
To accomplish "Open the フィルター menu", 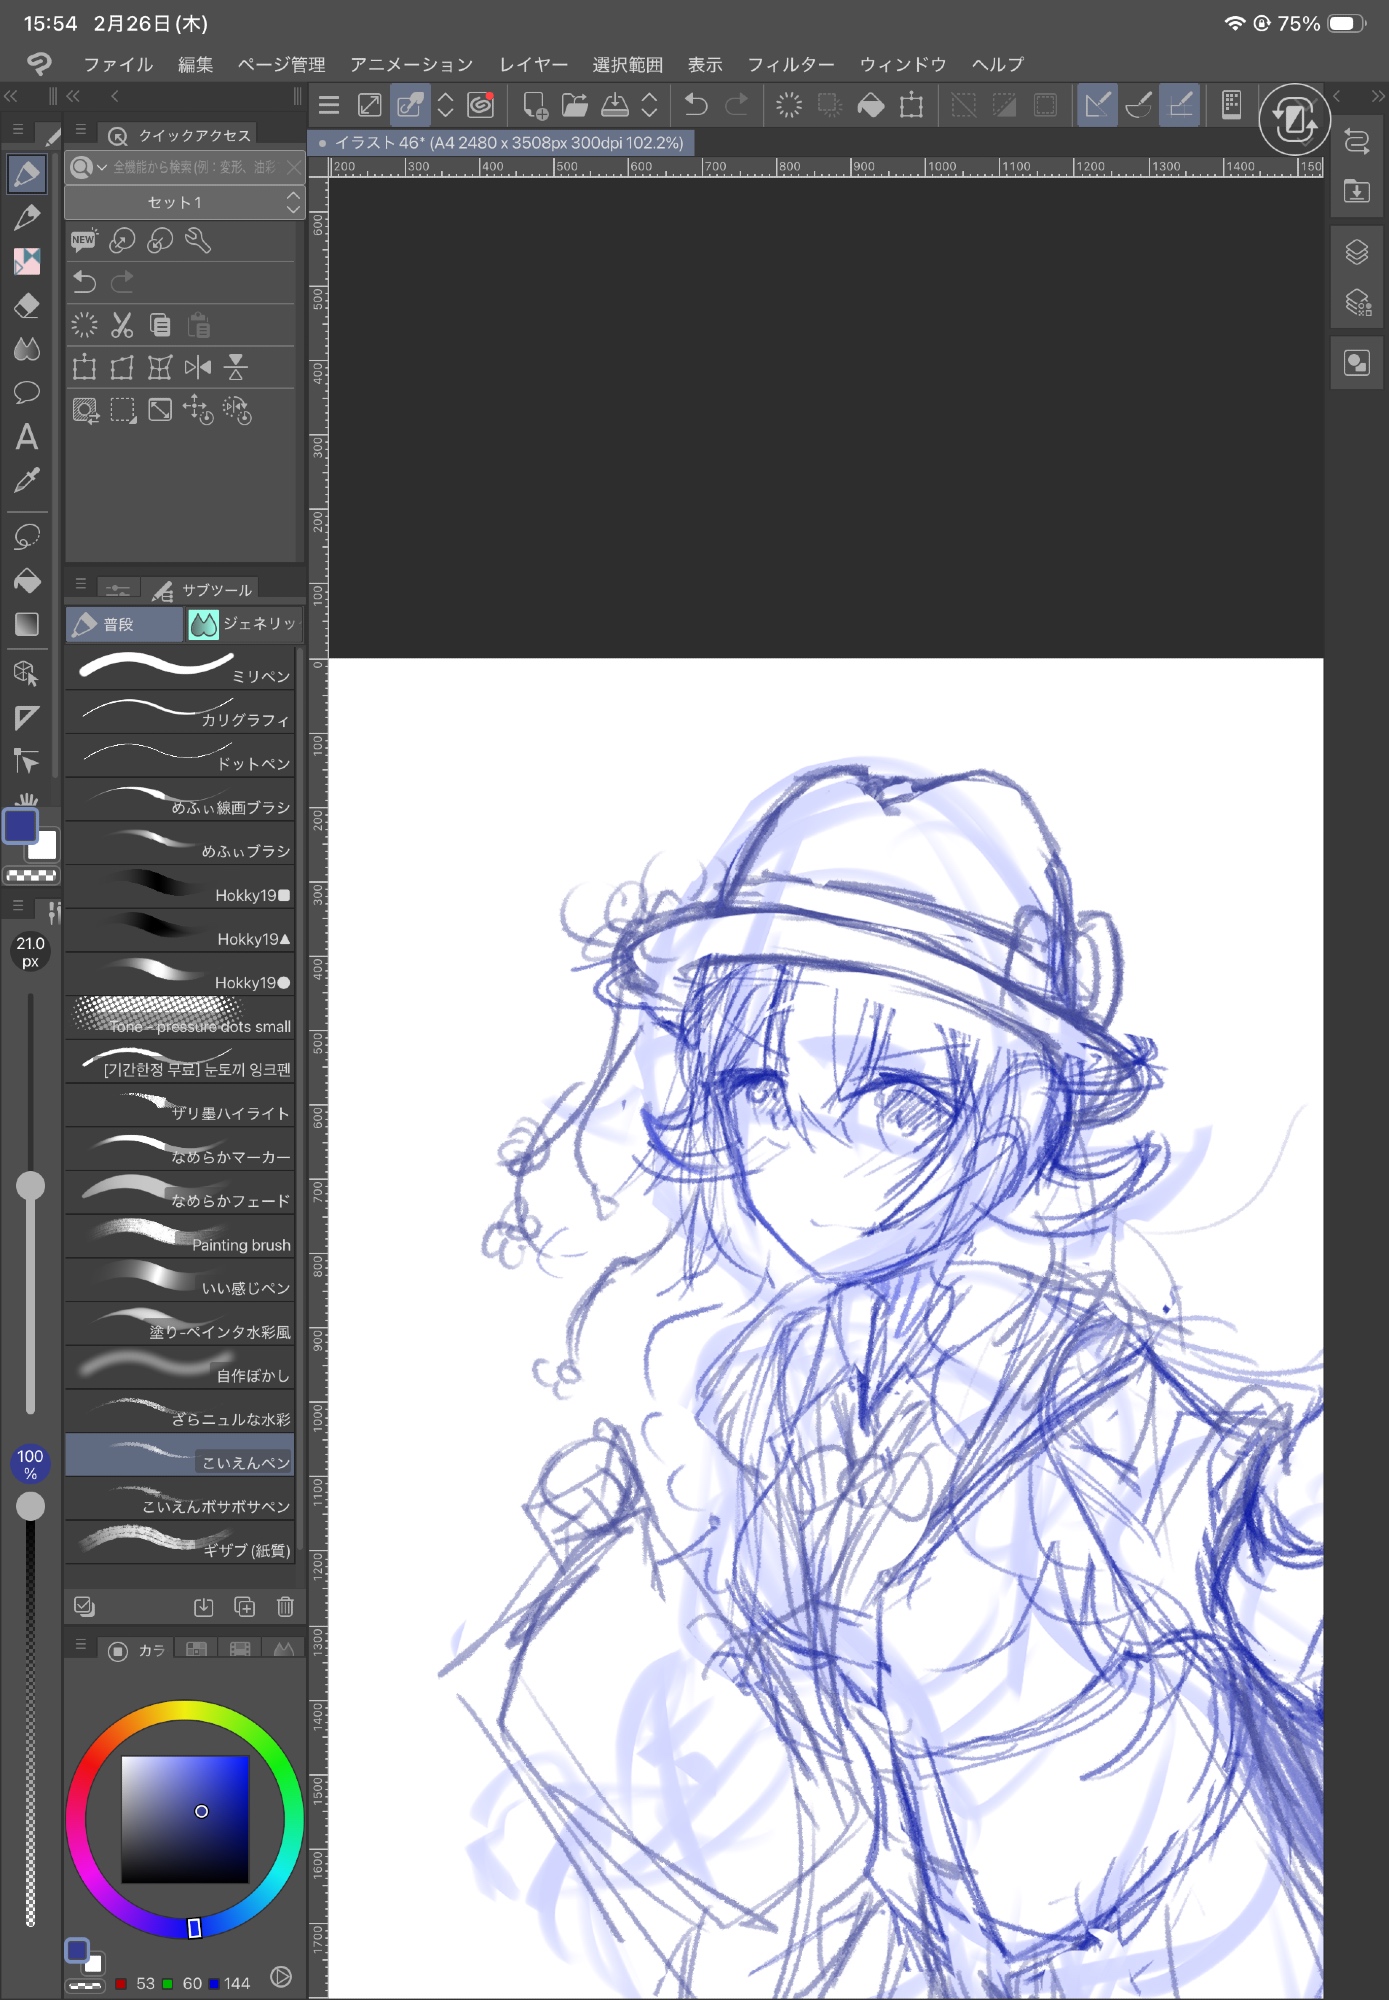I will [x=790, y=65].
